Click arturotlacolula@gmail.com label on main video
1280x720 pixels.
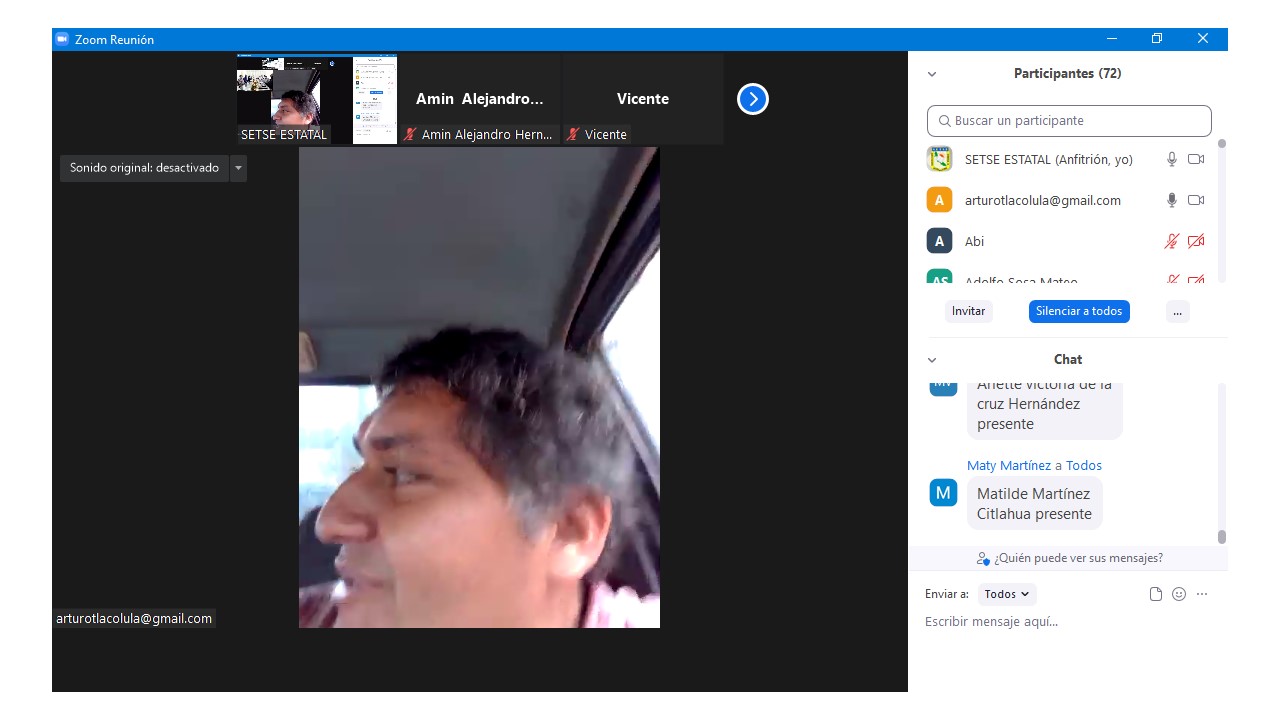point(134,619)
